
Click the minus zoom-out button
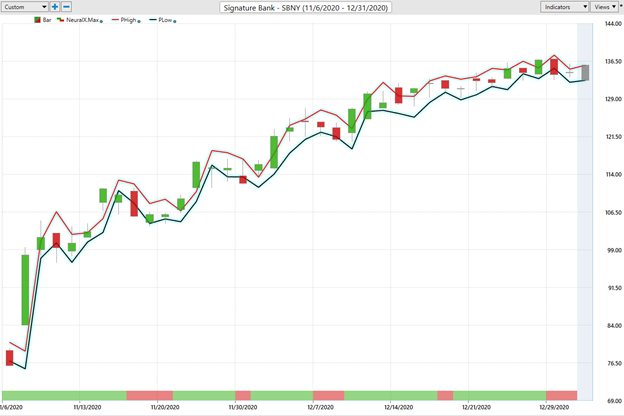click(x=66, y=7)
